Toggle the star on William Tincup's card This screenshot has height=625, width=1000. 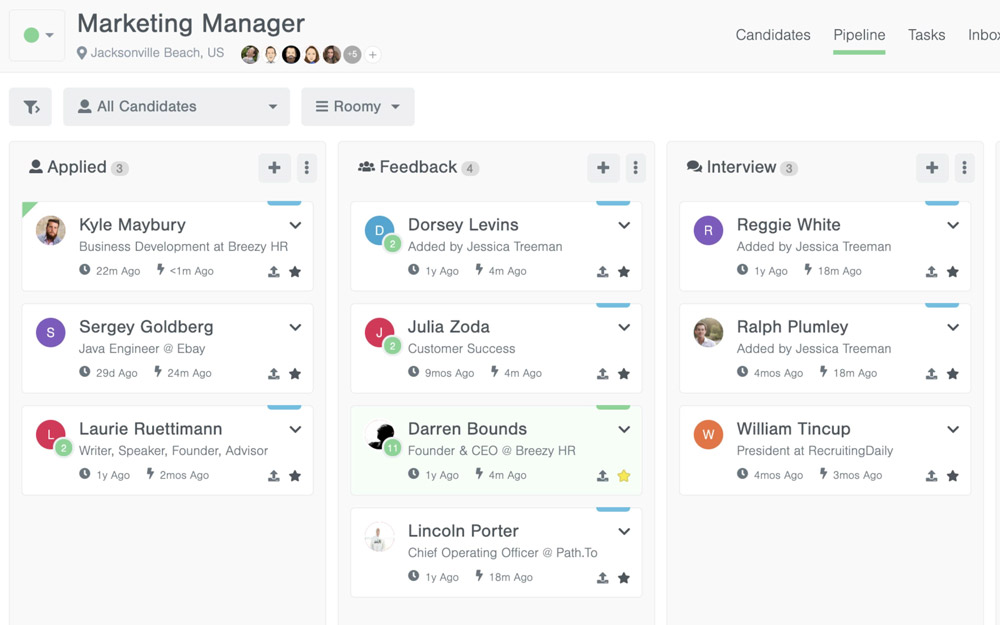click(953, 476)
